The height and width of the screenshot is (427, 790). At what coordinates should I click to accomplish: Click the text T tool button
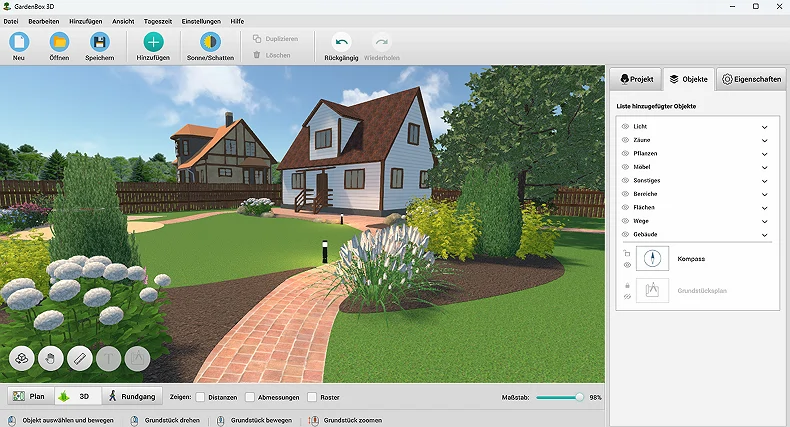[x=108, y=359]
